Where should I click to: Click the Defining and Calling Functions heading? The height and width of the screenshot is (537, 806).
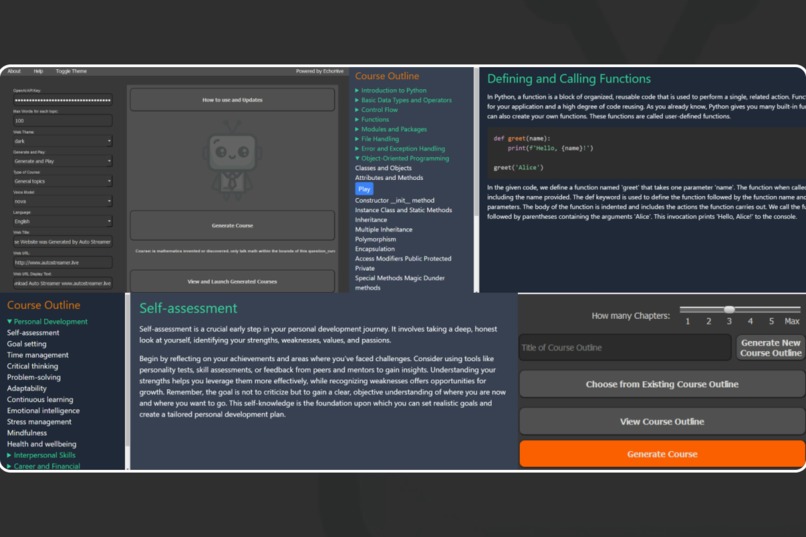coord(569,79)
